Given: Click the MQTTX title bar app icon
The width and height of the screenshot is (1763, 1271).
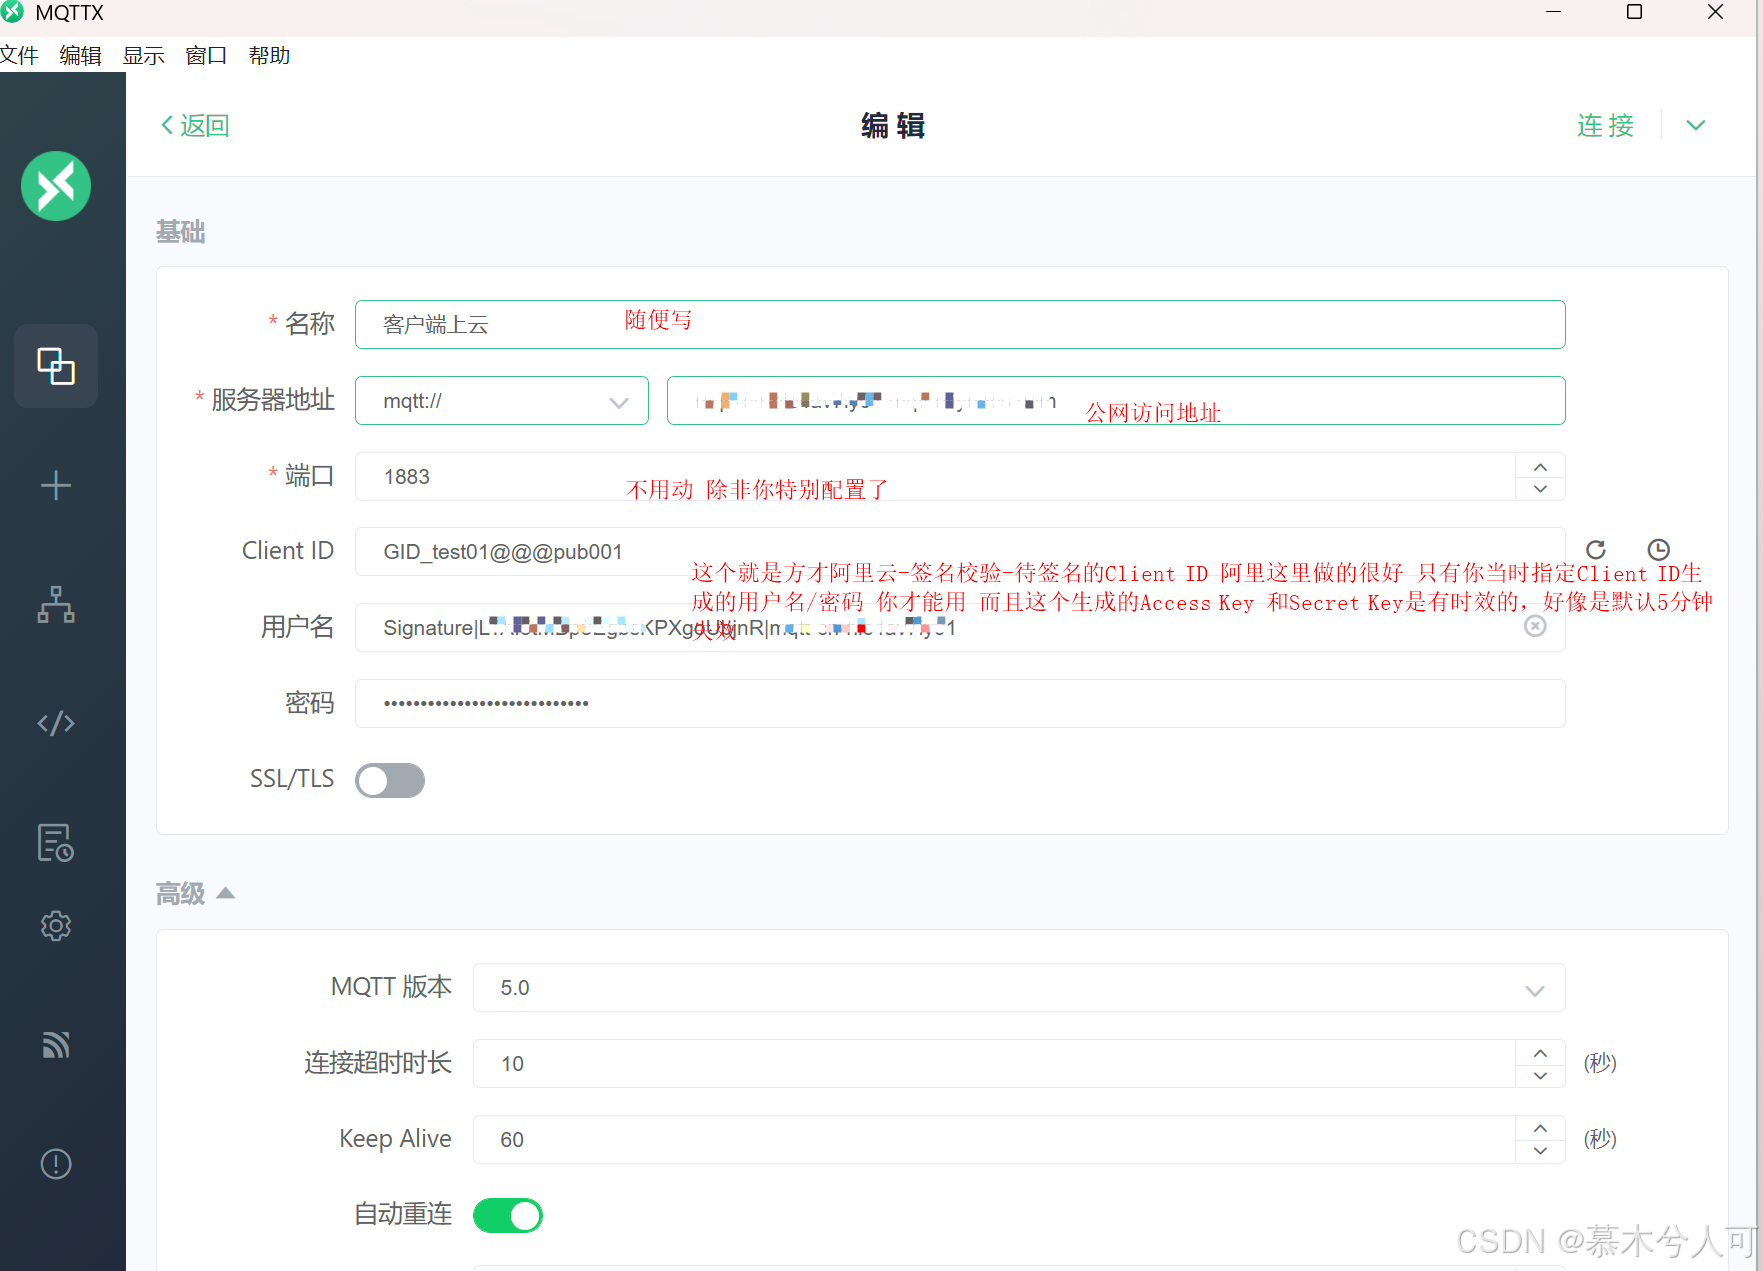Looking at the screenshot, I should tap(12, 12).
